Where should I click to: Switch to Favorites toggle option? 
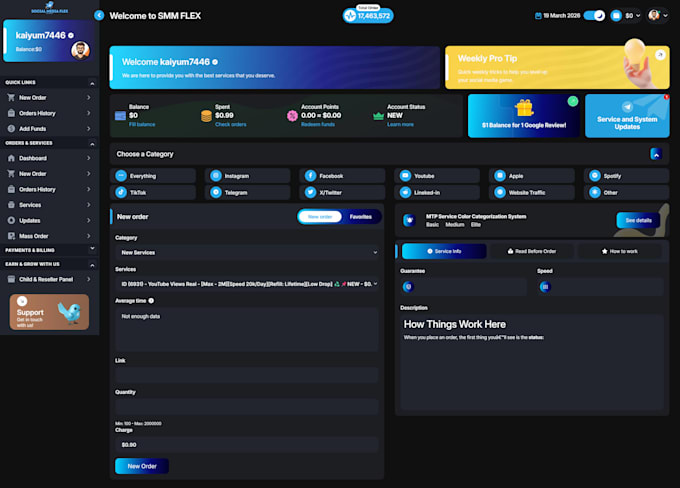(361, 216)
